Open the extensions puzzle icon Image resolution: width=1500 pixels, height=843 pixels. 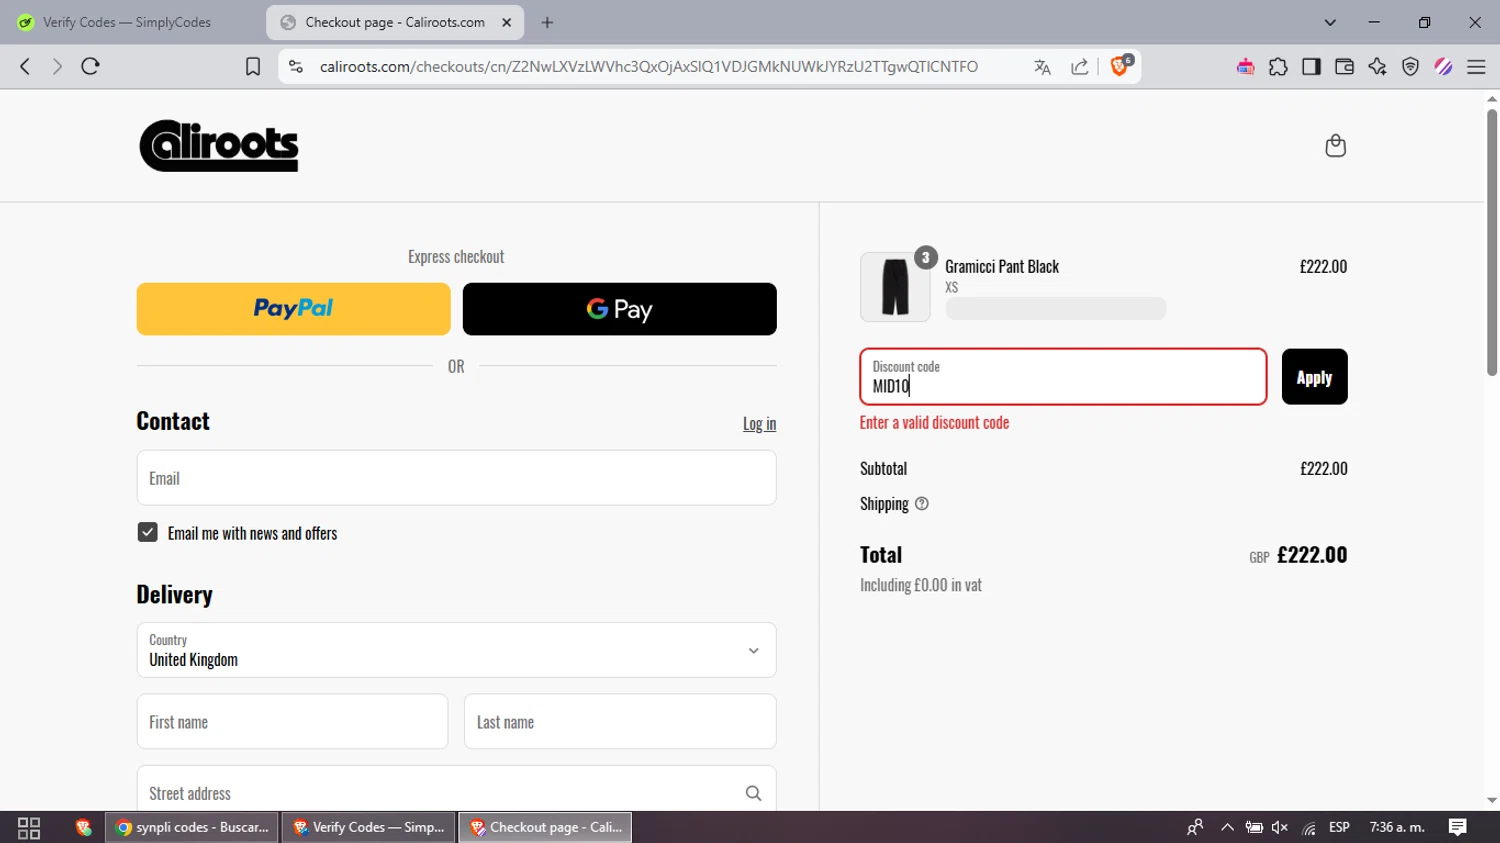[x=1278, y=67]
